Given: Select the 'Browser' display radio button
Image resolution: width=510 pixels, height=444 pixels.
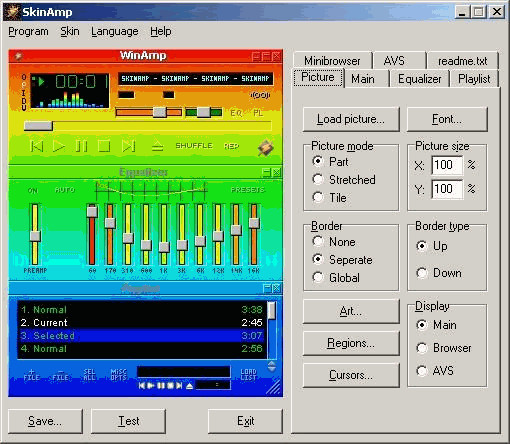Looking at the screenshot, I should tap(422, 348).
